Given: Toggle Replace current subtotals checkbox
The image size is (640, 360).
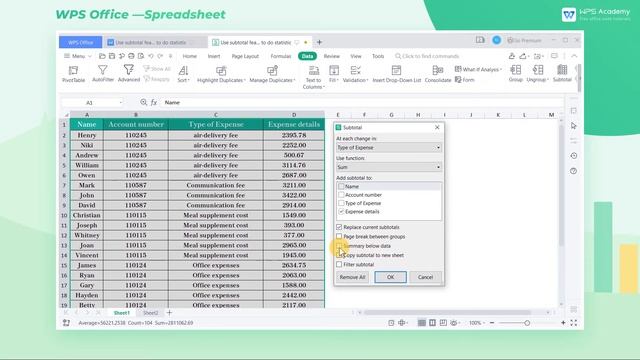Looking at the screenshot, I should (x=339, y=227).
